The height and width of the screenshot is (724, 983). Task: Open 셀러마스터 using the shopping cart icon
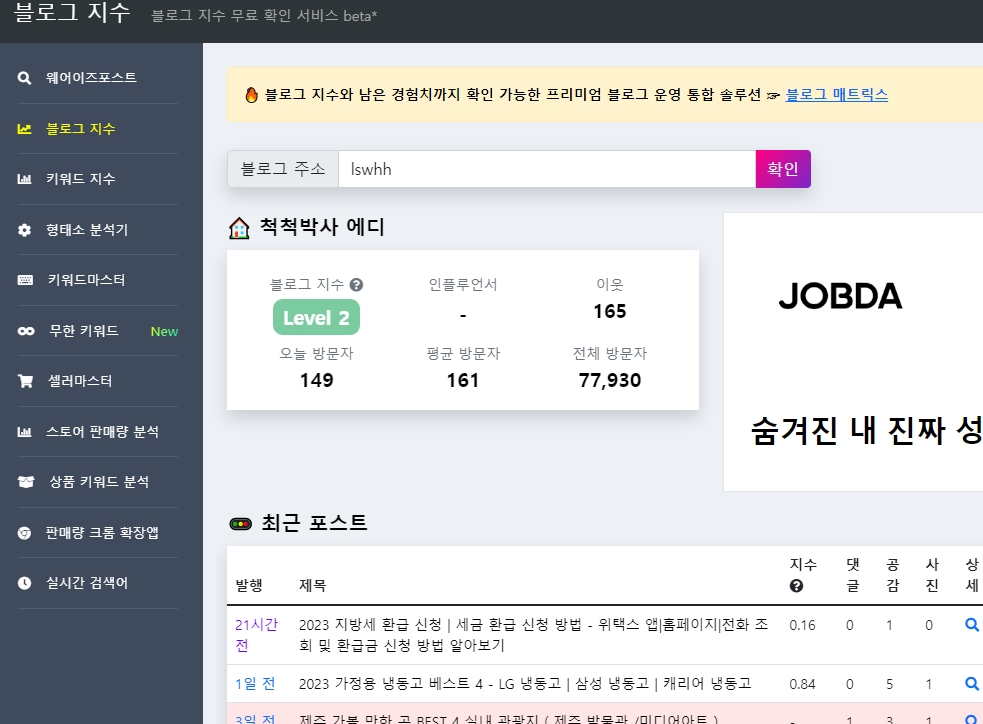pos(25,381)
